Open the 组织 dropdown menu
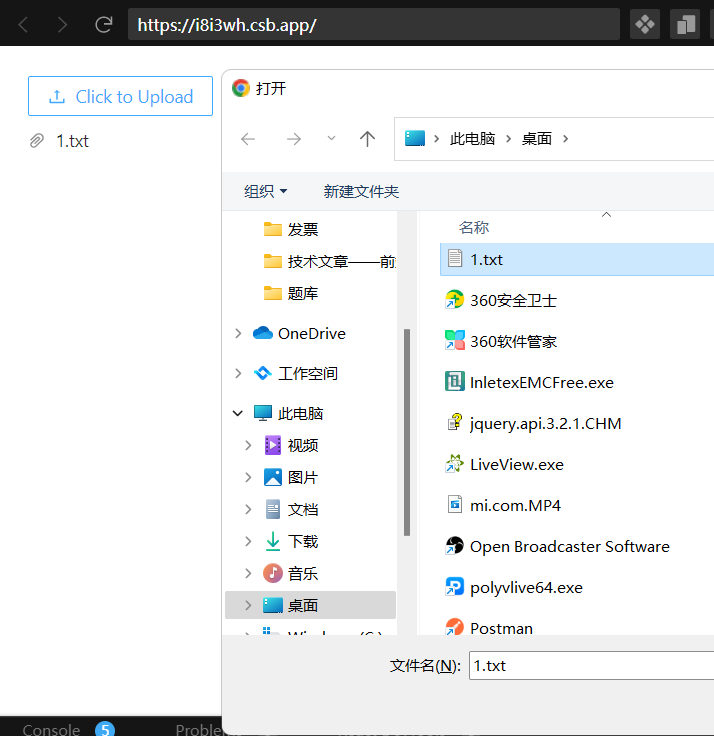Viewport: 714px width, 736px height. (x=266, y=192)
